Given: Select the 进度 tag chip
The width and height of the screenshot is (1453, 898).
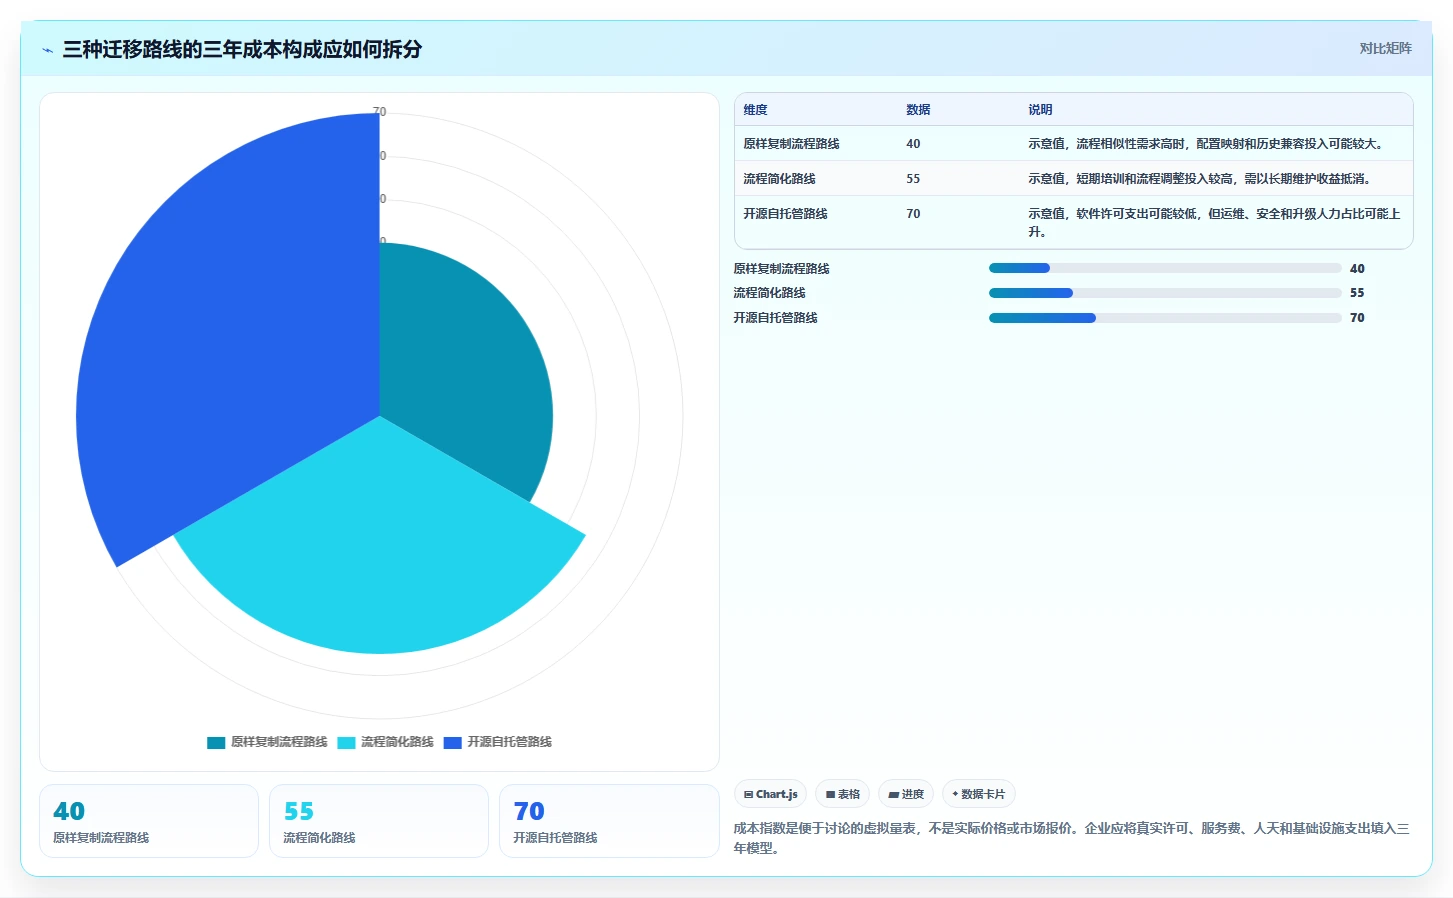Looking at the screenshot, I should (906, 794).
